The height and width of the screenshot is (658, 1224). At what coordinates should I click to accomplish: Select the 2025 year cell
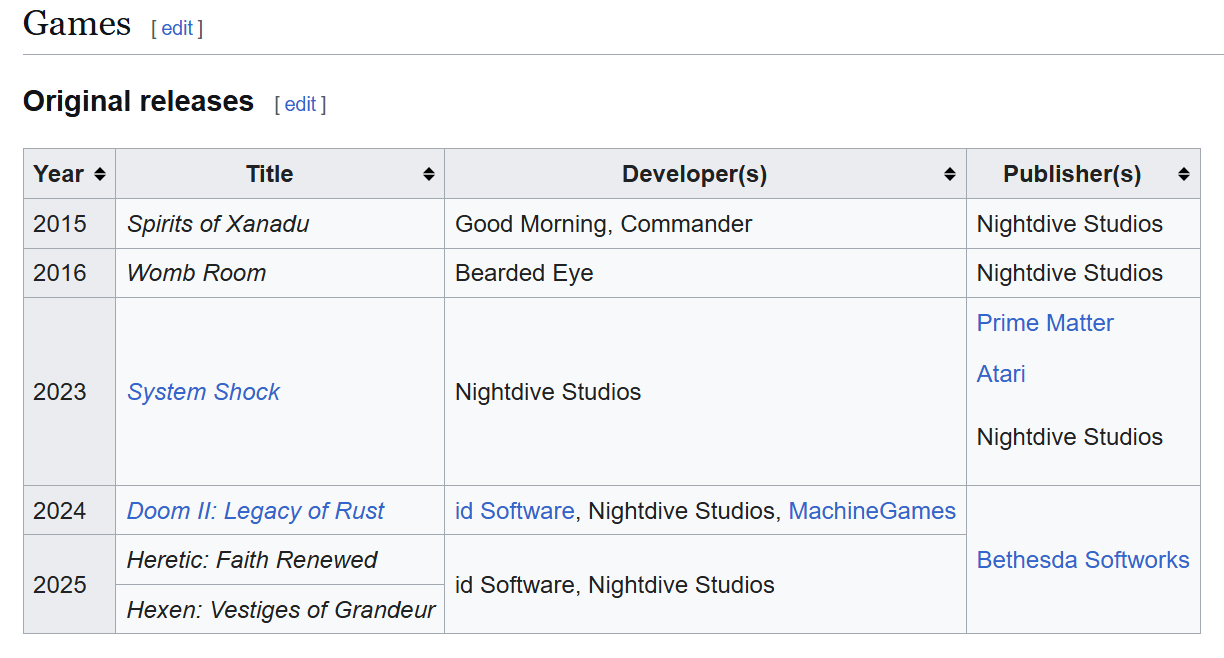click(69, 585)
